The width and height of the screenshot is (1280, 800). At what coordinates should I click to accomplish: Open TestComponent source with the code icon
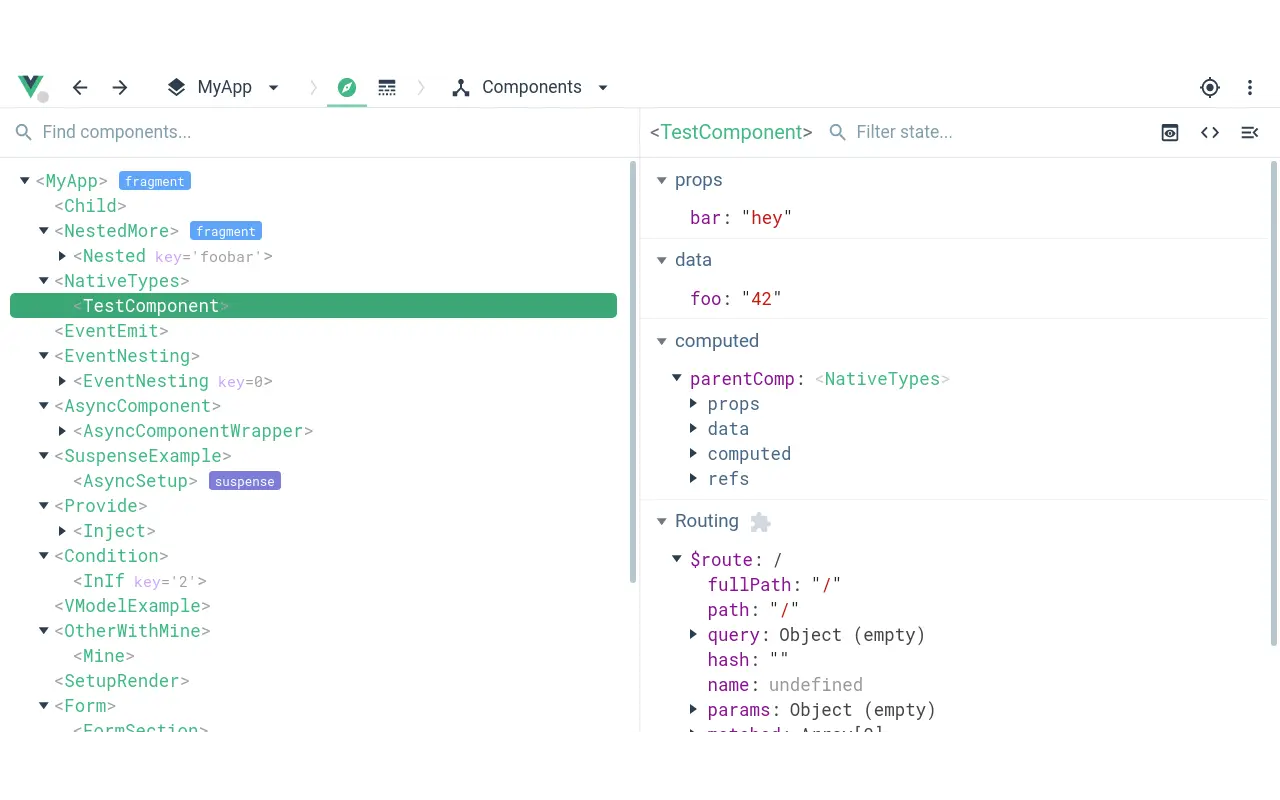[1209, 132]
